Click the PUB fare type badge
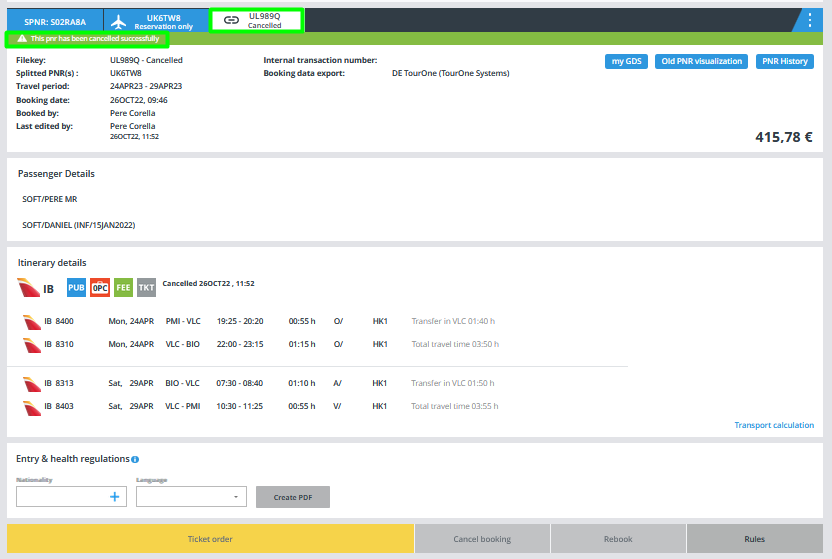 point(76,288)
